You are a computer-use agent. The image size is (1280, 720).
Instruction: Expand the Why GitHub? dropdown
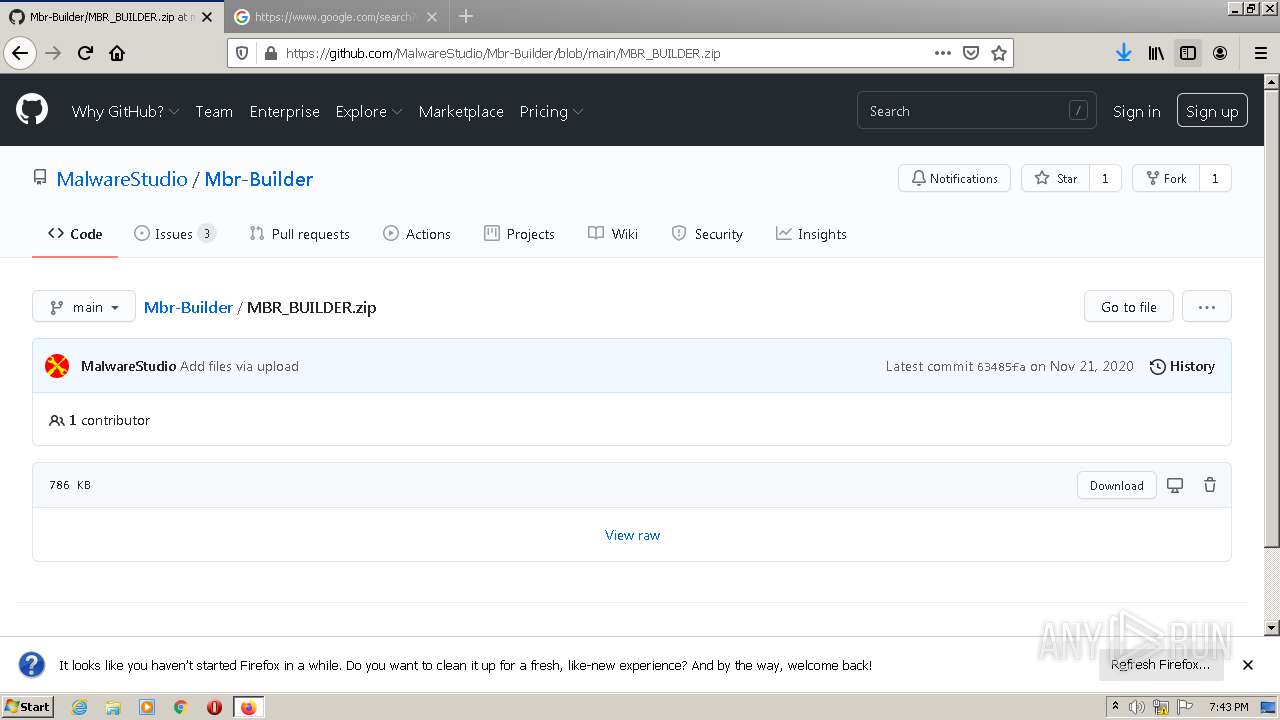pyautogui.click(x=125, y=111)
